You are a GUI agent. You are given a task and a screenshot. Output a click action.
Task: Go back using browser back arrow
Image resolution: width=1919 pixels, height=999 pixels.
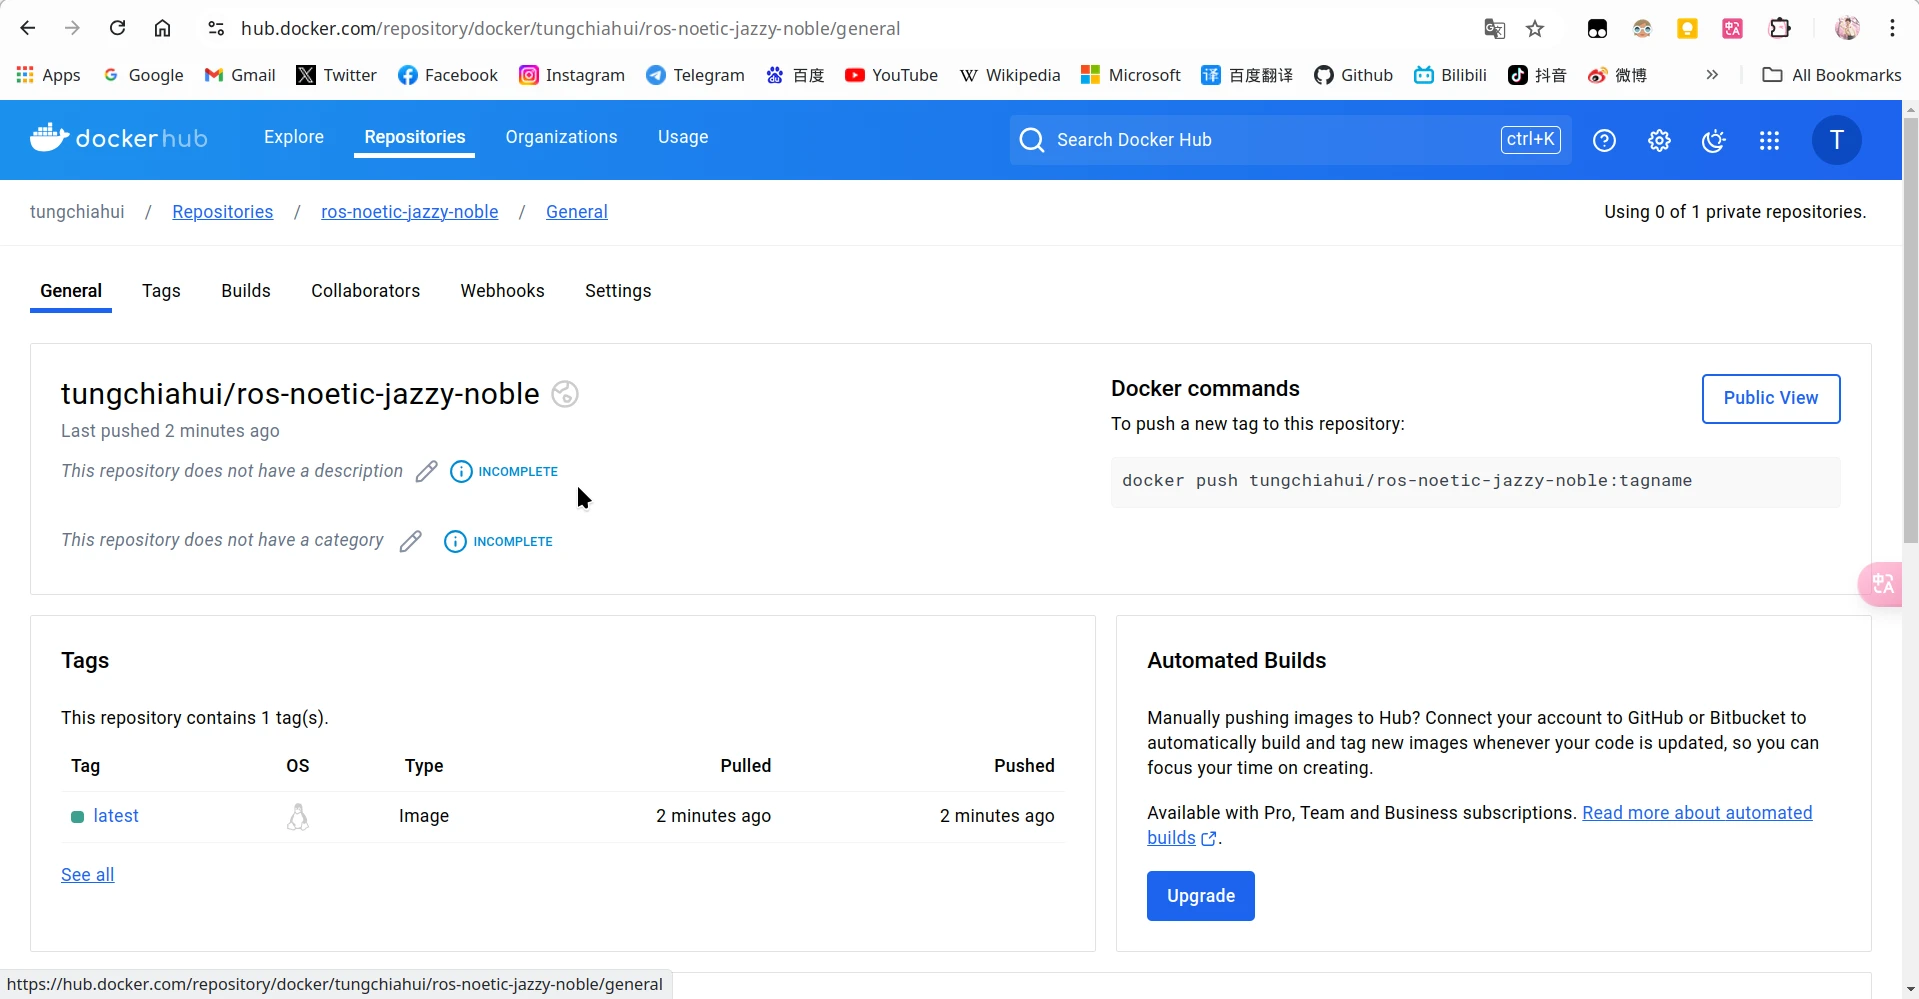pos(28,28)
